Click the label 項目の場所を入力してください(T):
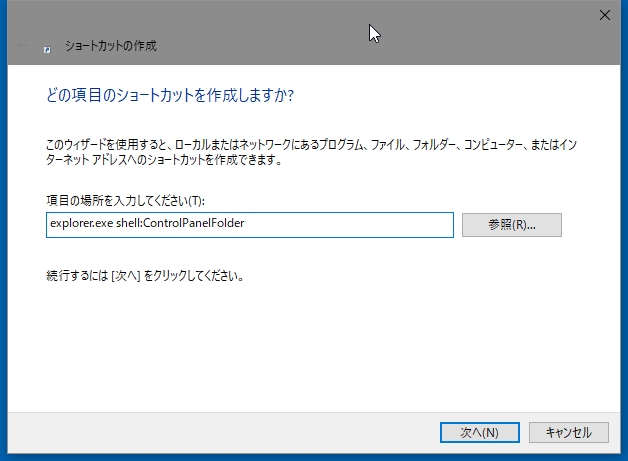The height and width of the screenshot is (461, 628). click(x=125, y=200)
